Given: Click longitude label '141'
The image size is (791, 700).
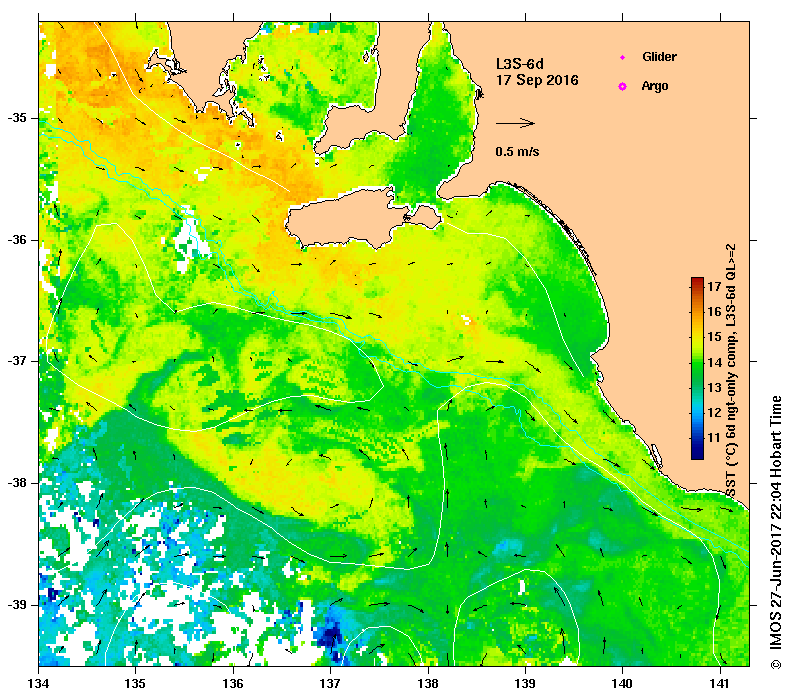Looking at the screenshot, I should click(x=720, y=684).
